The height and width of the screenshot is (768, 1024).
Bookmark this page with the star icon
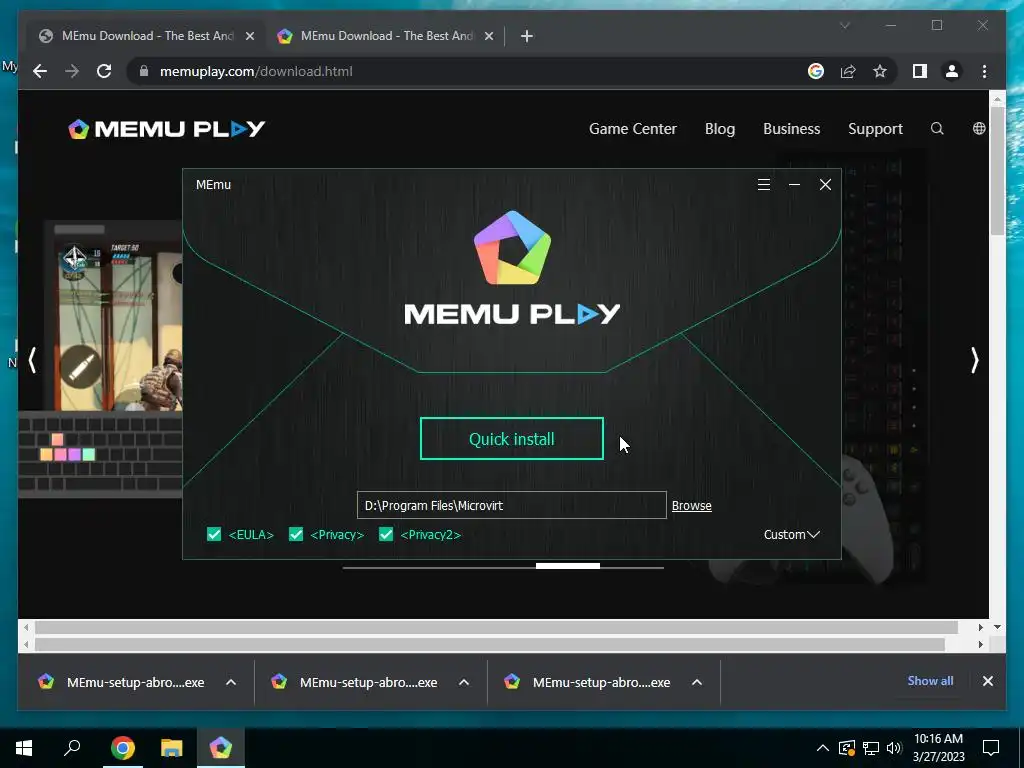pyautogui.click(x=880, y=71)
